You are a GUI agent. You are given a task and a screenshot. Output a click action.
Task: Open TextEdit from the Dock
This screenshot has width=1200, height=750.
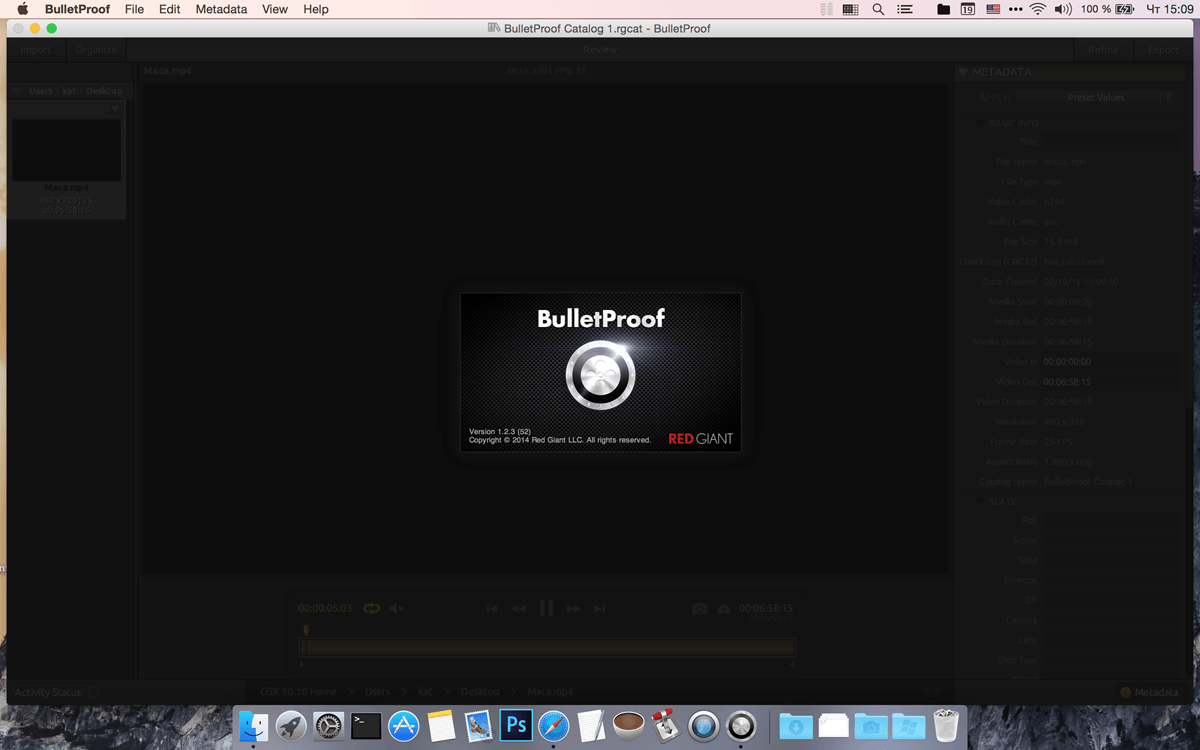(x=591, y=725)
